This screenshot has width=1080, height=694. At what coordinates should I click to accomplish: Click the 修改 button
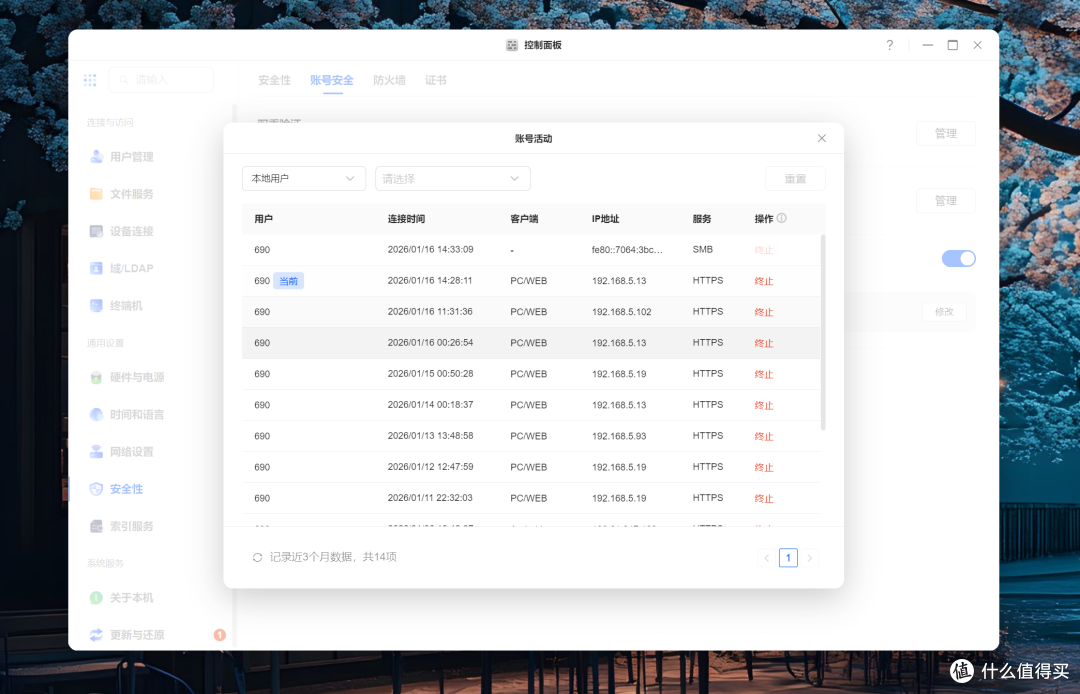click(944, 312)
